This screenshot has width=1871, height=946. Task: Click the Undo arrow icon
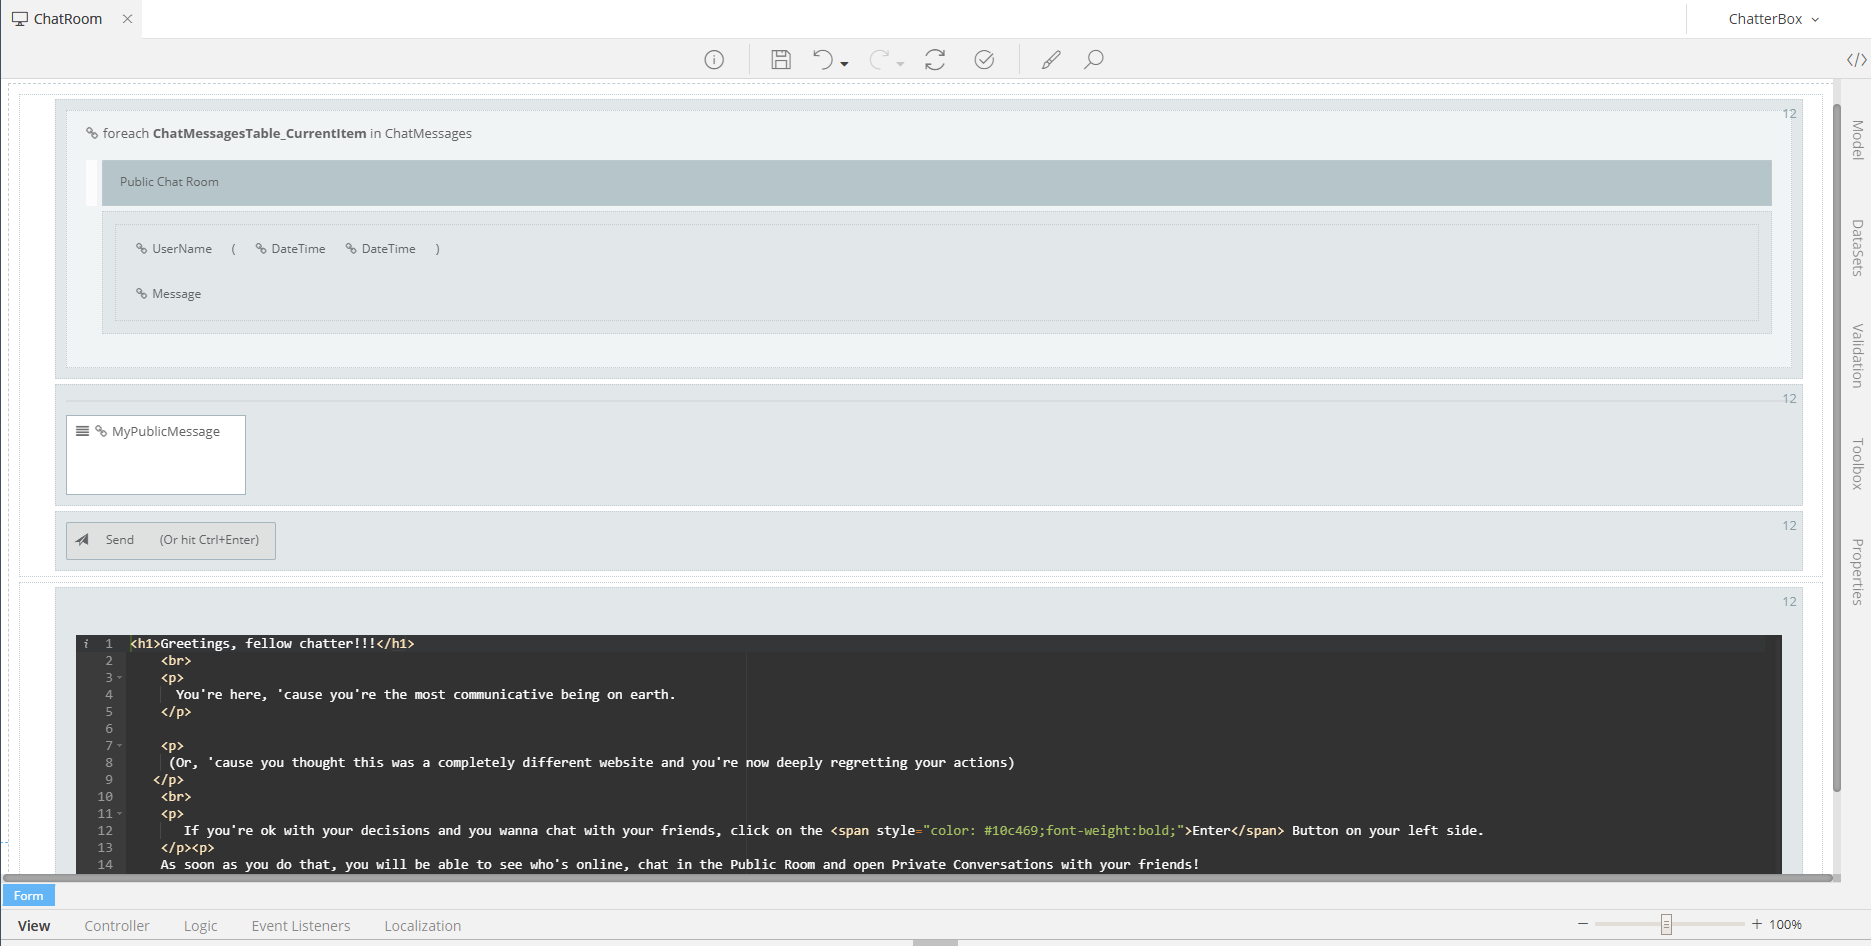(x=822, y=60)
